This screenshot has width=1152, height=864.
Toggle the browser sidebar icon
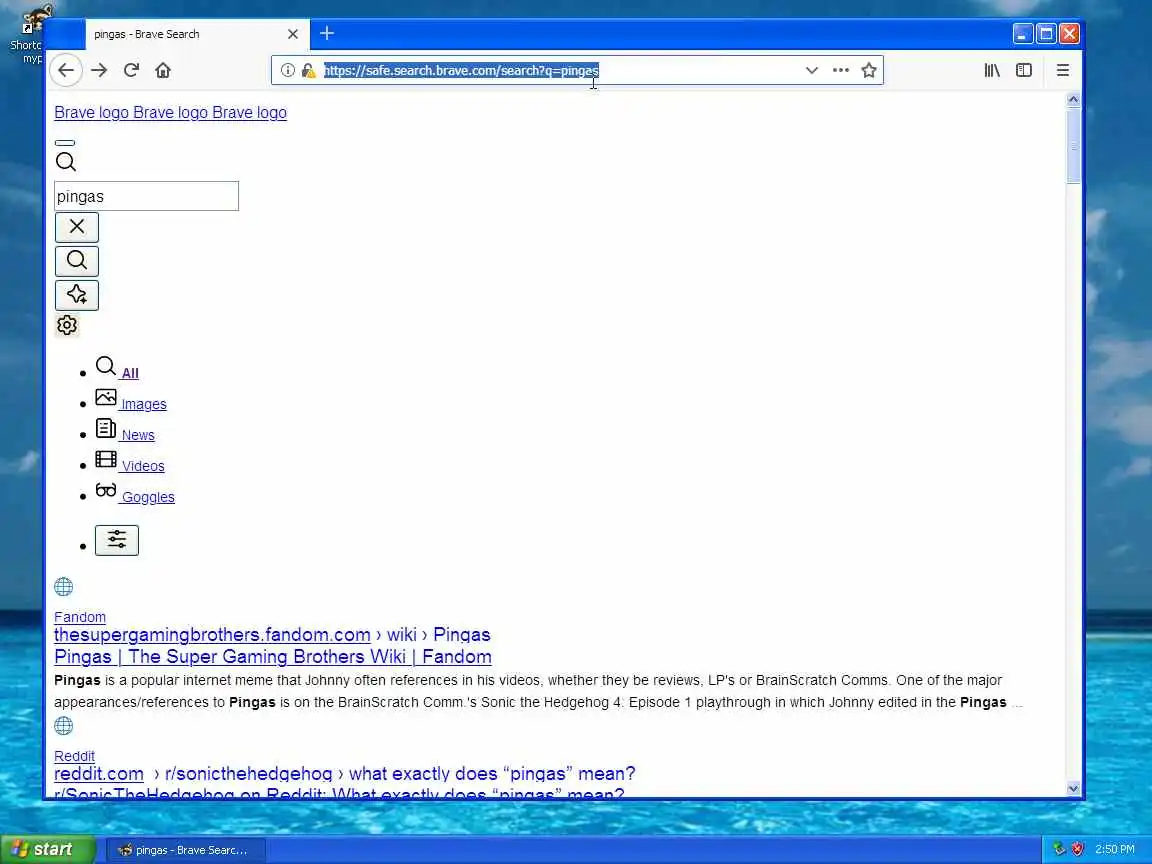(x=1024, y=71)
